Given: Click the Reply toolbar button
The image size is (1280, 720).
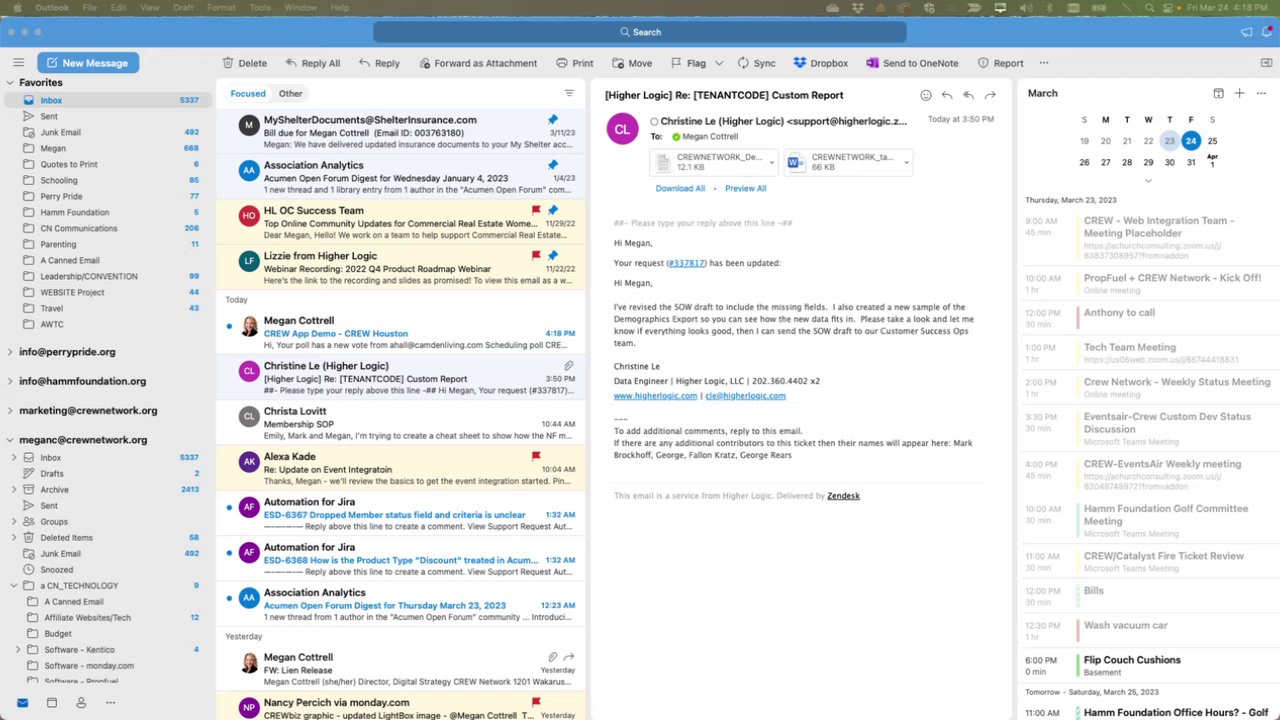Looking at the screenshot, I should pyautogui.click(x=379, y=63).
